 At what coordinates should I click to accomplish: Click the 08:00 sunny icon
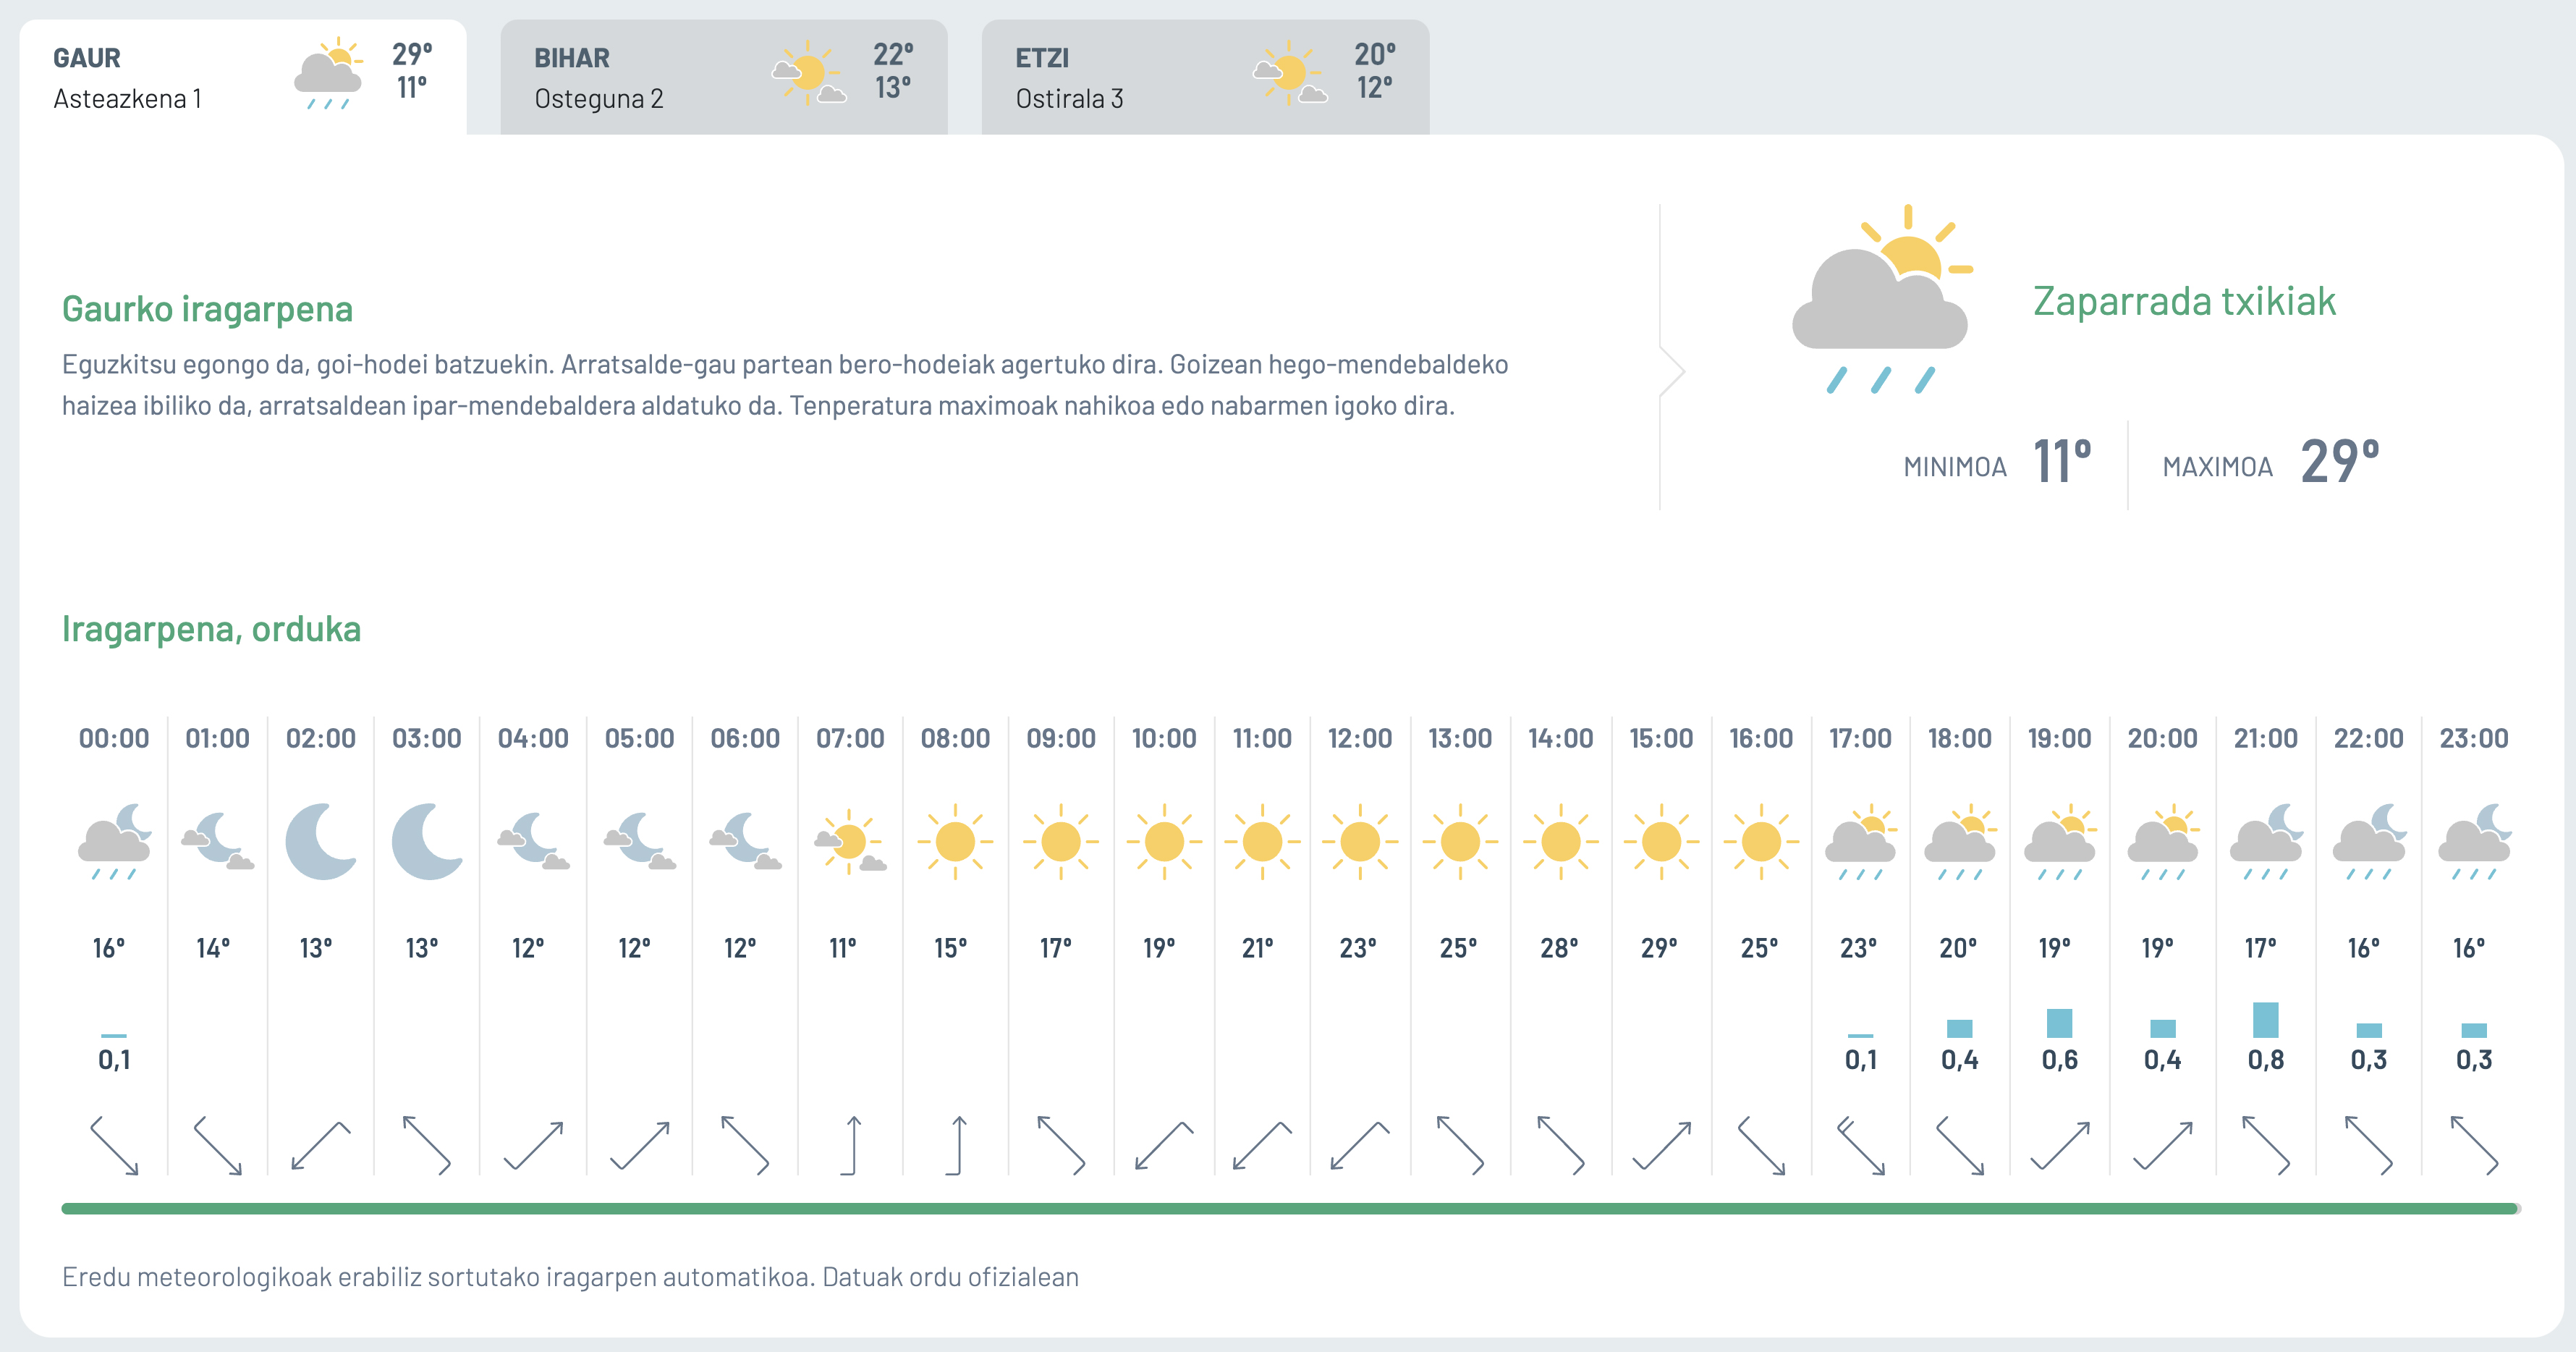coord(955,841)
